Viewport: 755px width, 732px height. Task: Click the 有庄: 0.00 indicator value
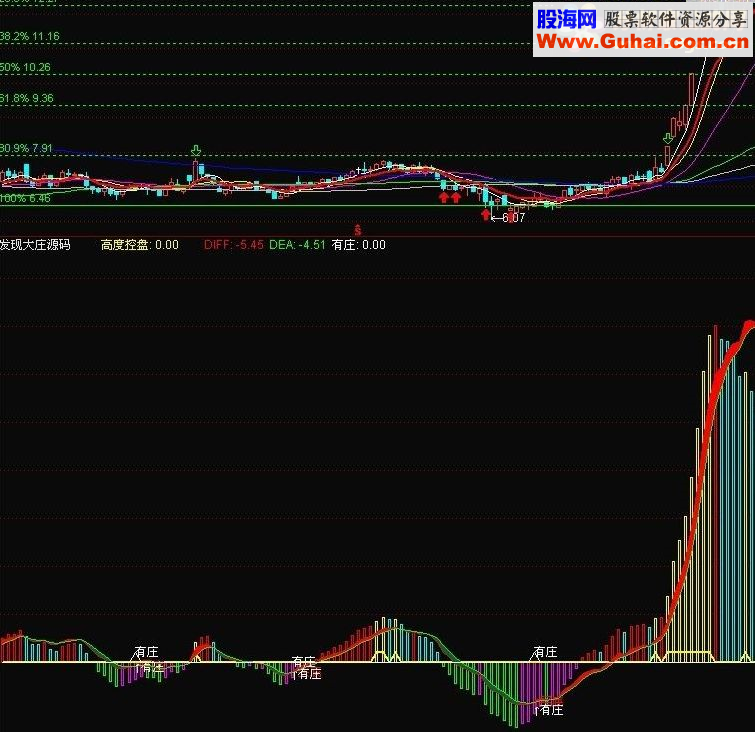(x=359, y=245)
